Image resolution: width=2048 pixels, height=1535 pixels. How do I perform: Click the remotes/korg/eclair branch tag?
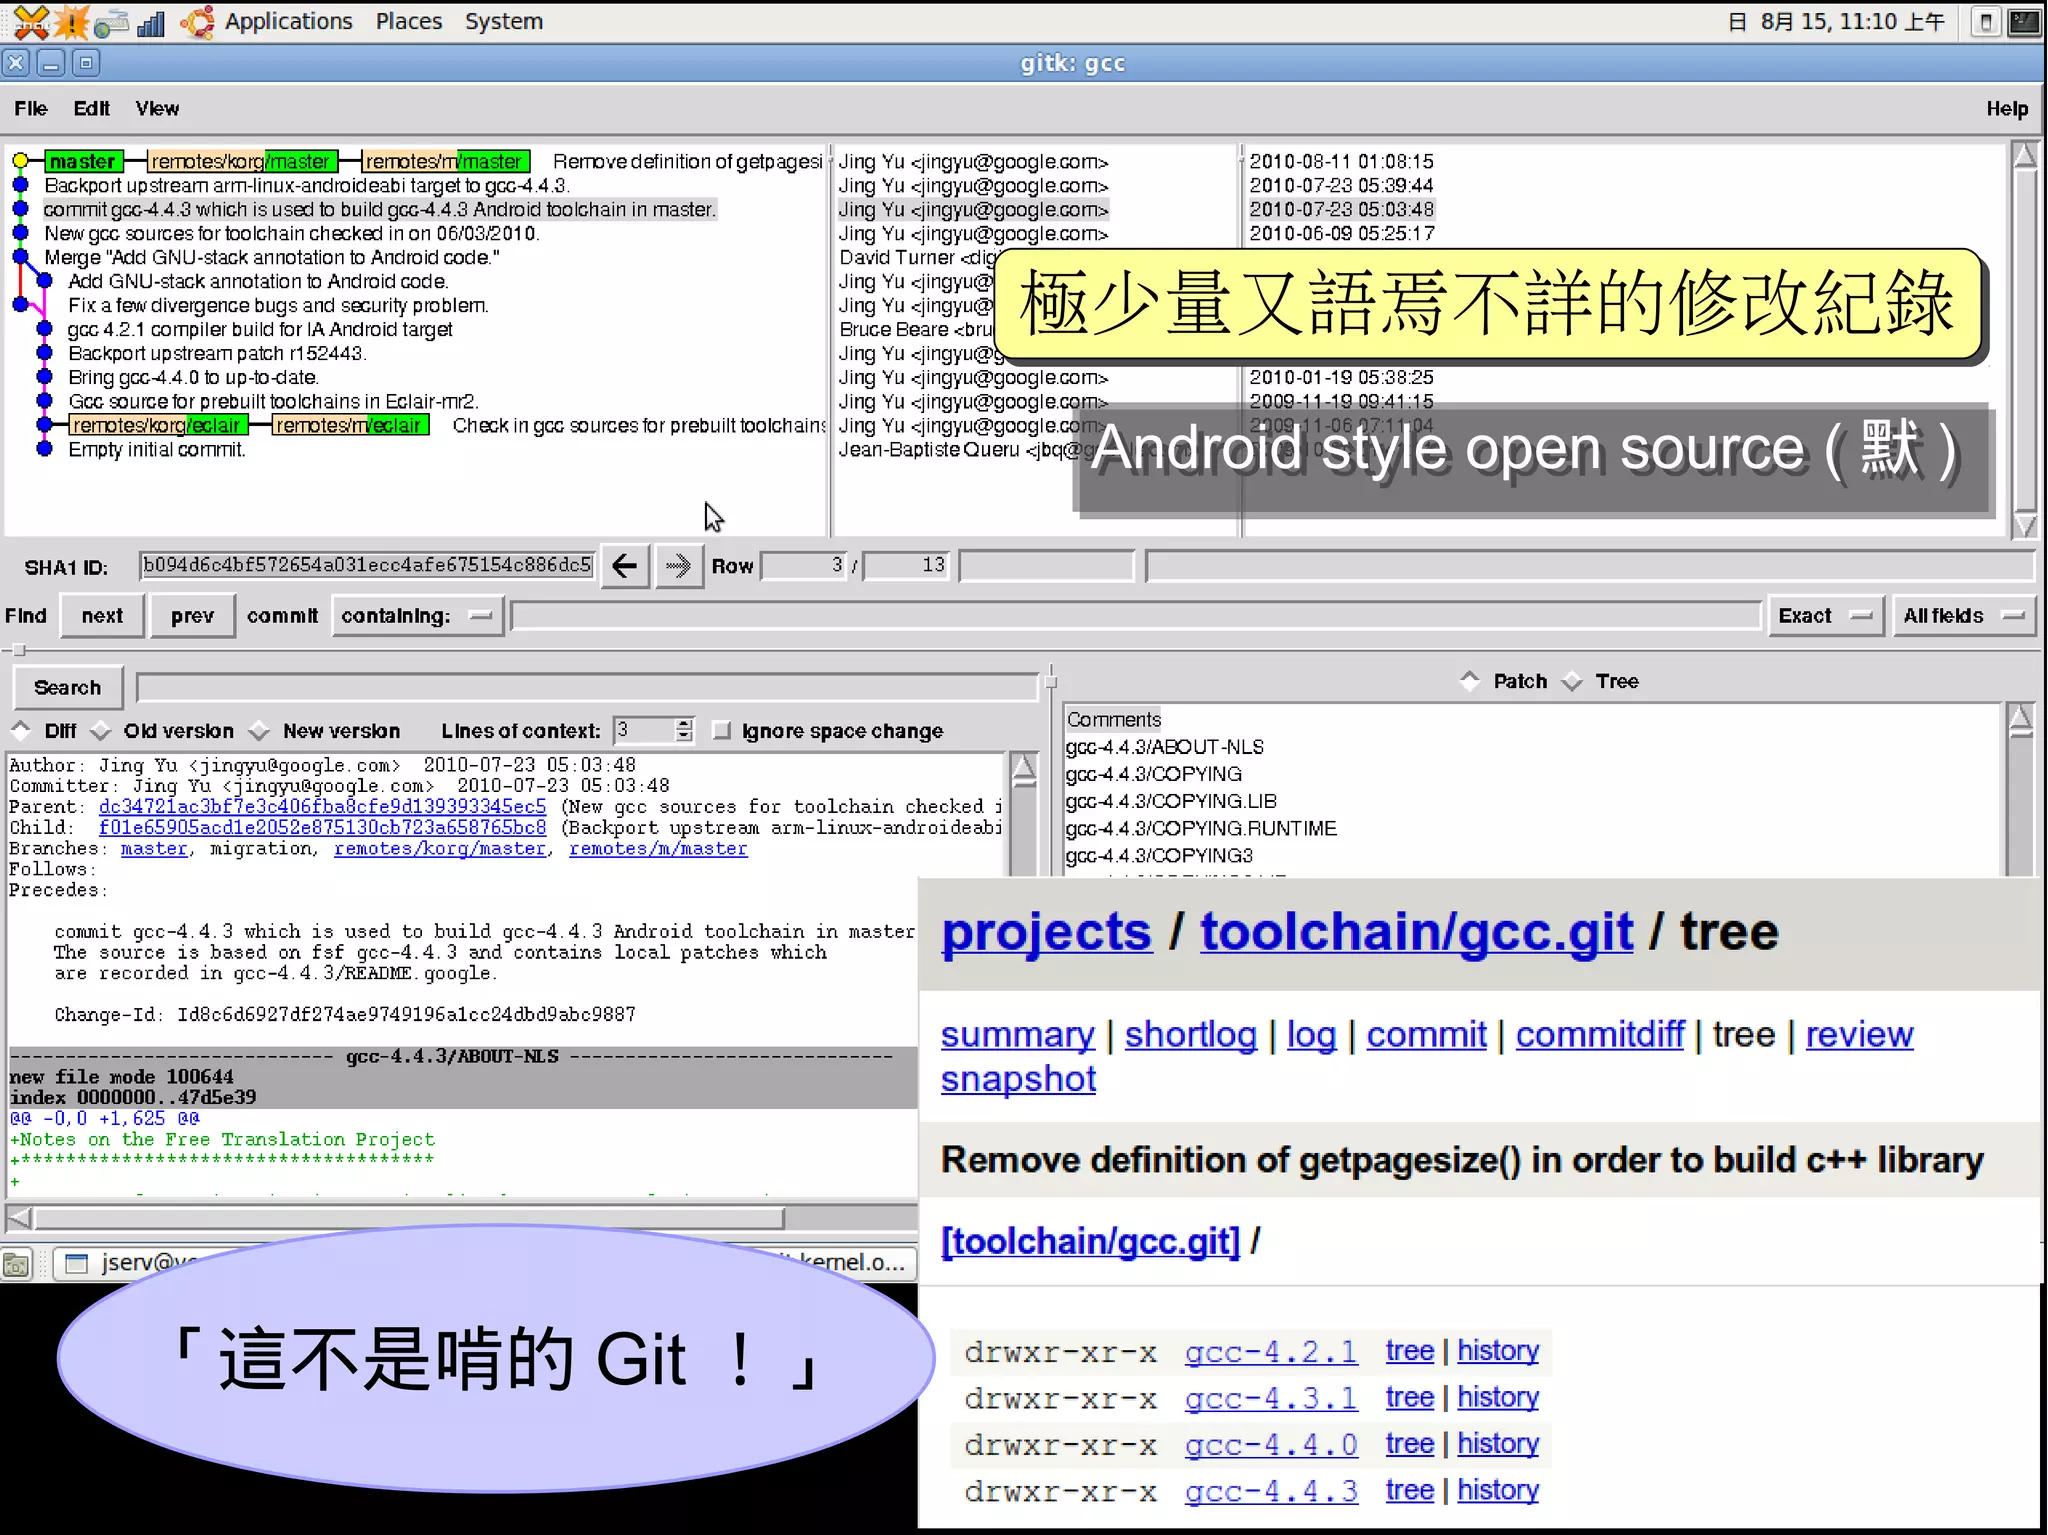click(x=157, y=425)
